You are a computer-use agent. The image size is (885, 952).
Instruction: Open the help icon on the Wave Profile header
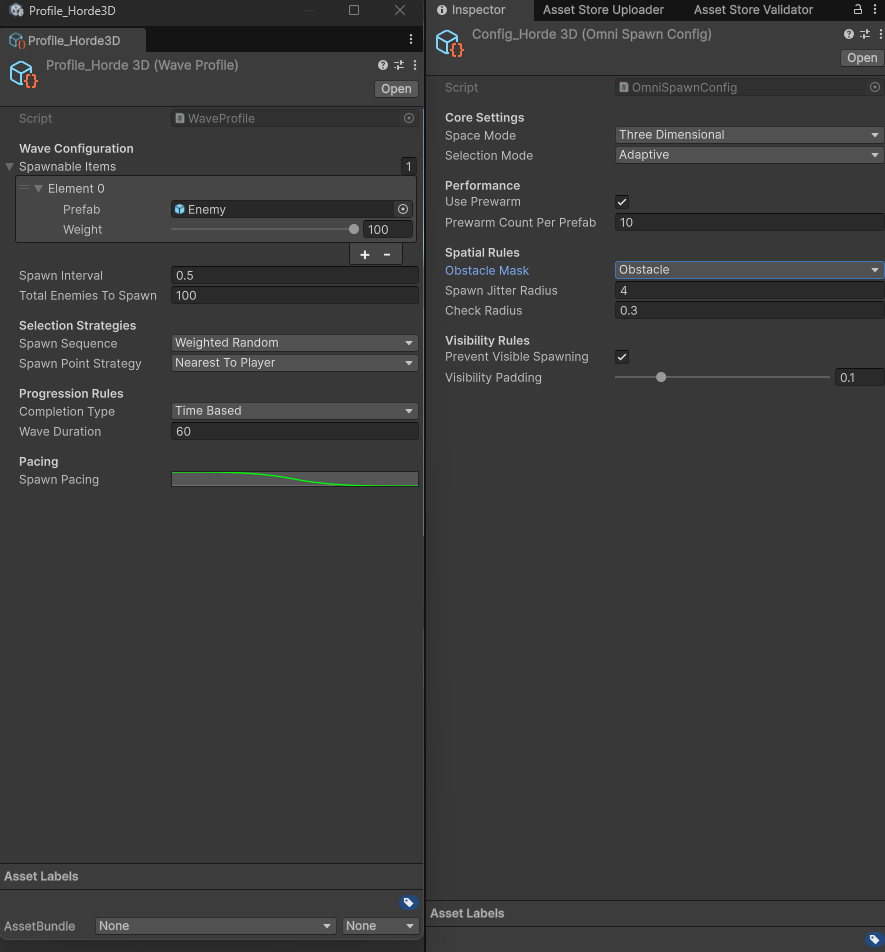point(381,64)
